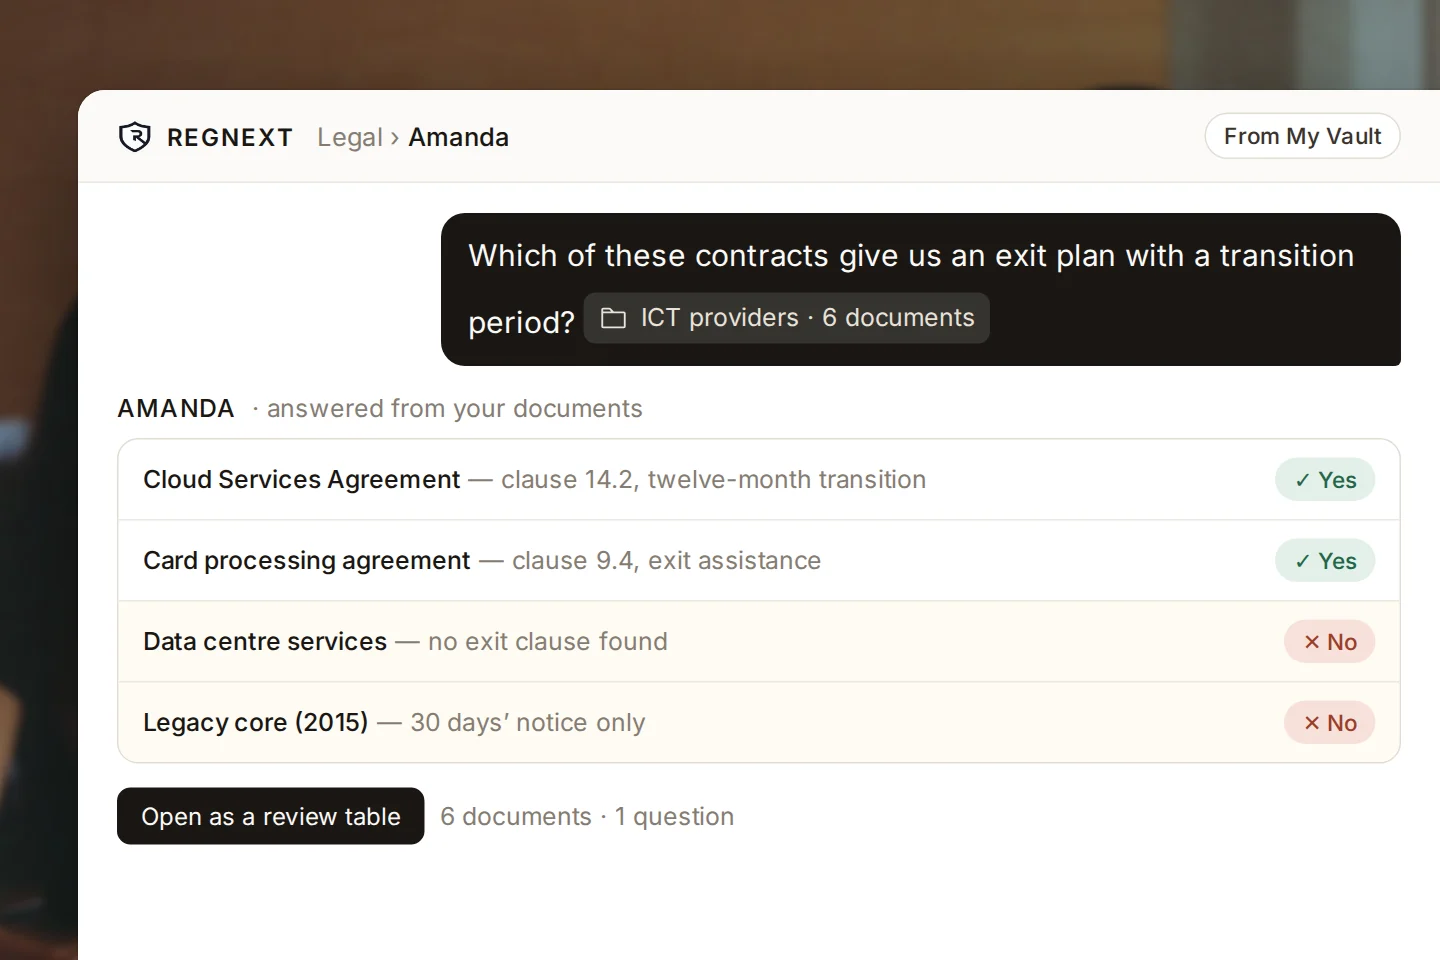
Task: Click the 'no exit clause found' text
Action: click(x=548, y=642)
